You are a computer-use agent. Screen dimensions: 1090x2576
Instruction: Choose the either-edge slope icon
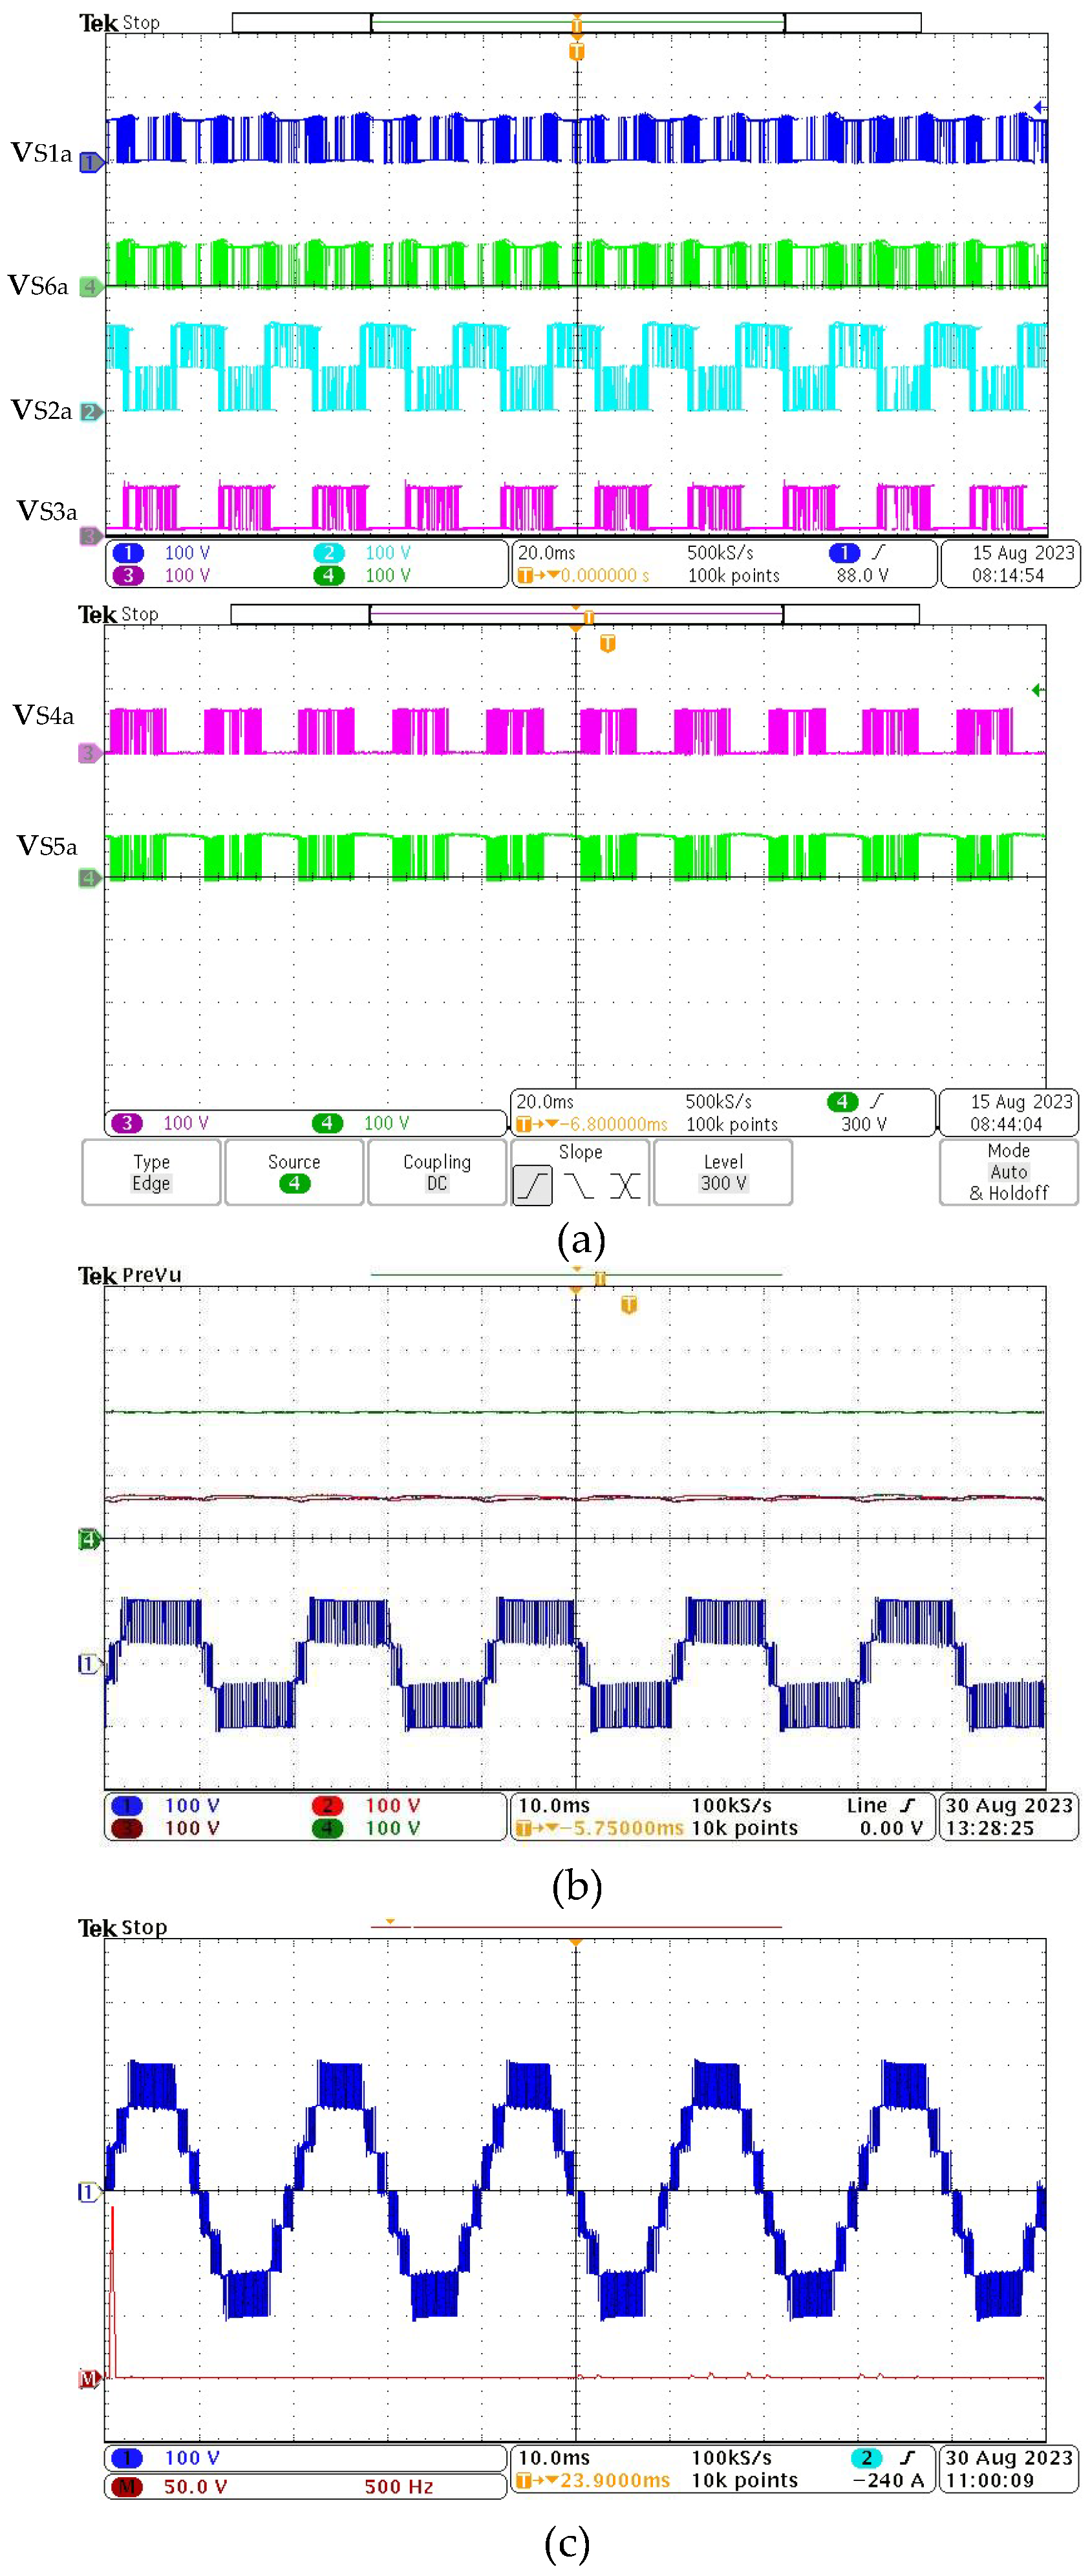(625, 1186)
